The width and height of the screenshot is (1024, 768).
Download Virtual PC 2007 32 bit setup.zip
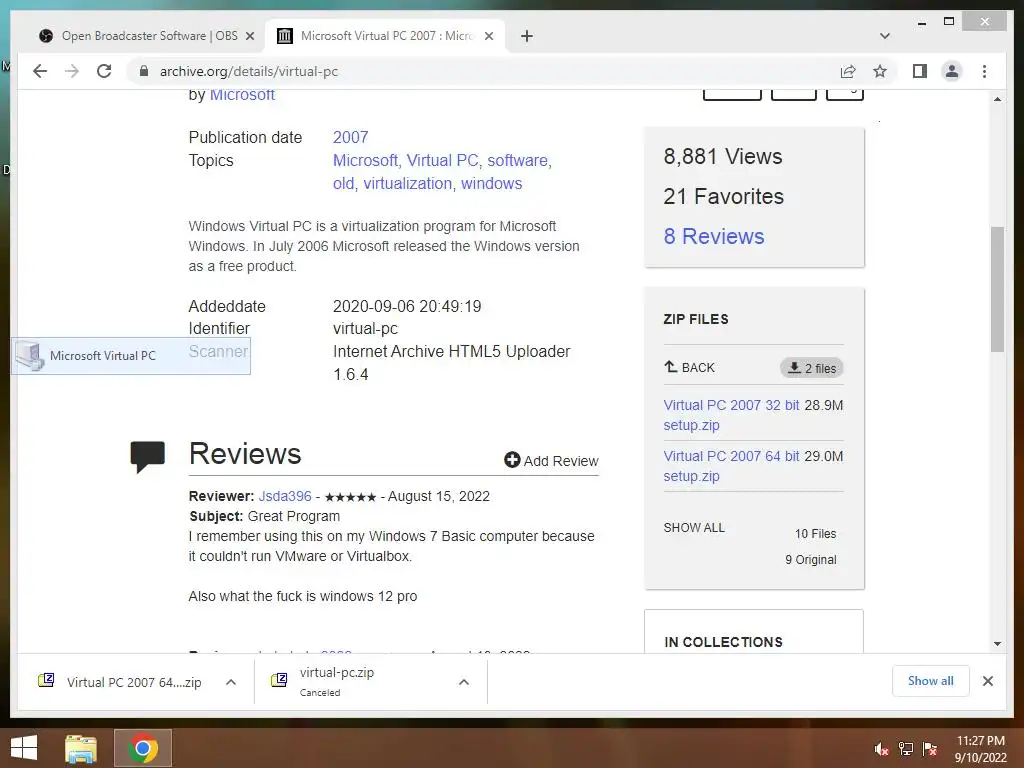[x=731, y=415]
